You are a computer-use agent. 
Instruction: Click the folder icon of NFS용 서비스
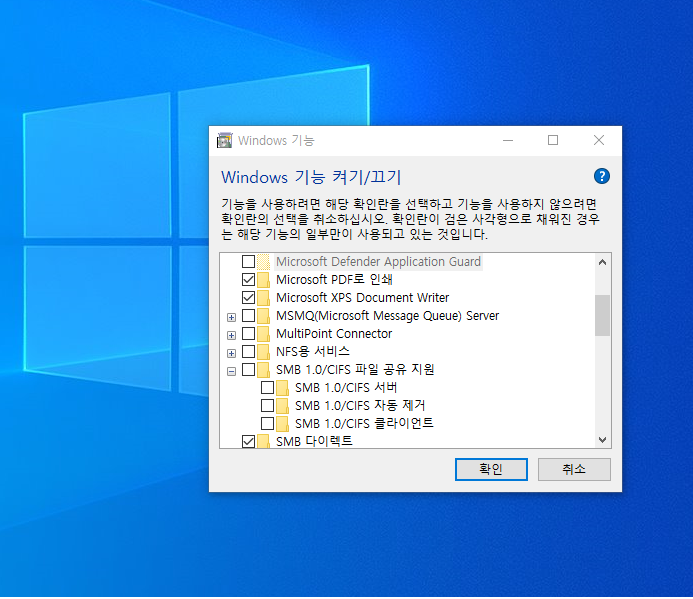tap(263, 351)
